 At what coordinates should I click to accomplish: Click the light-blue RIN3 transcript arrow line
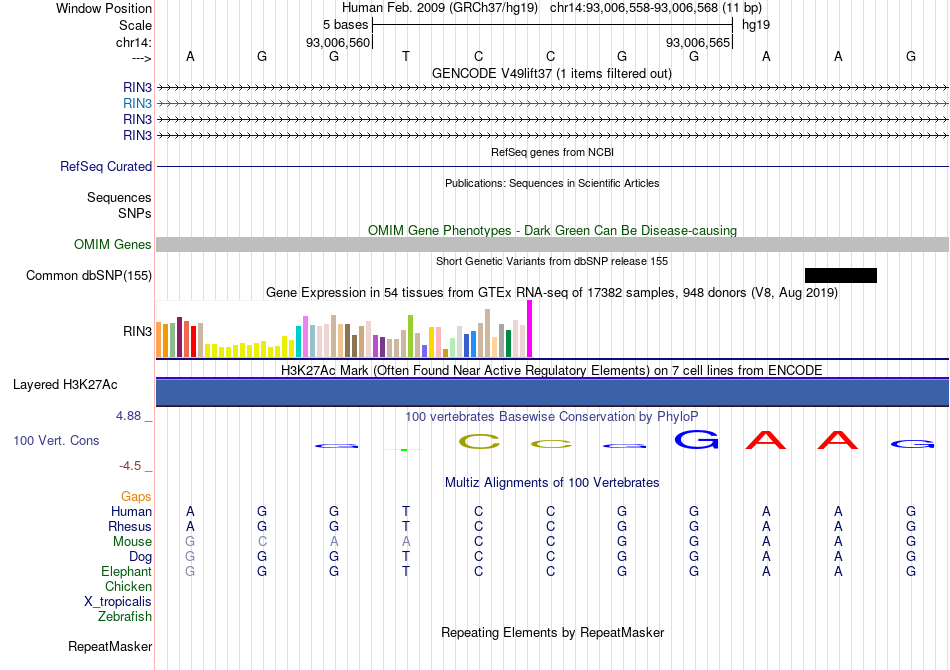pos(552,104)
